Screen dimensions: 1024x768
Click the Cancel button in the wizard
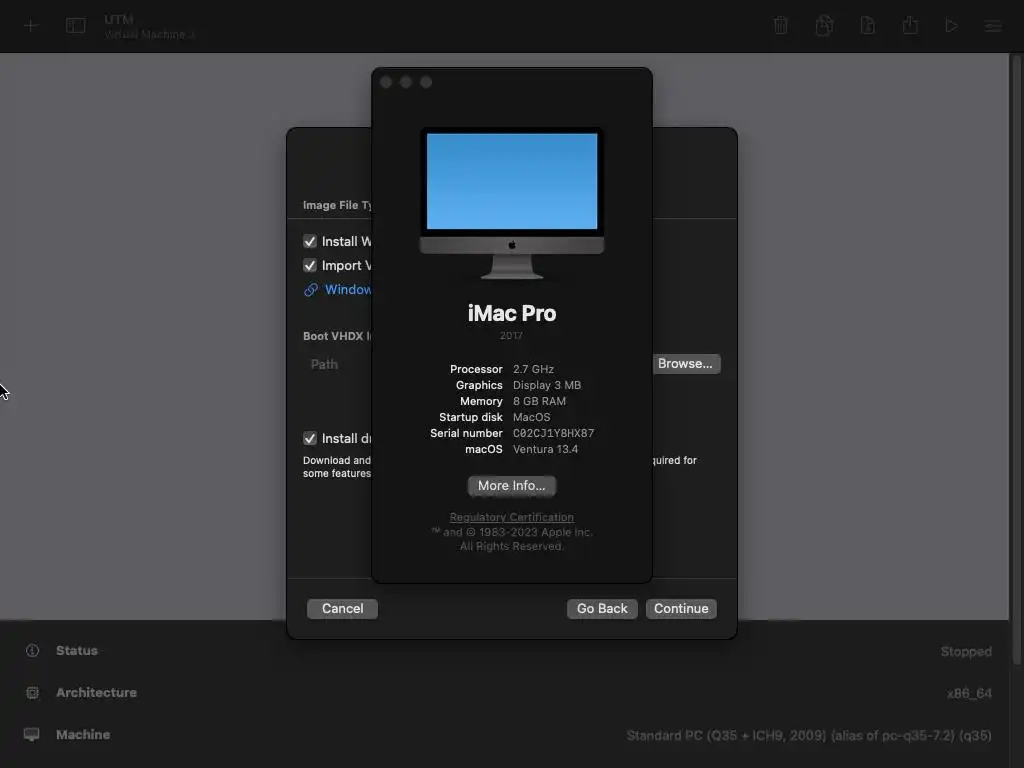342,609
